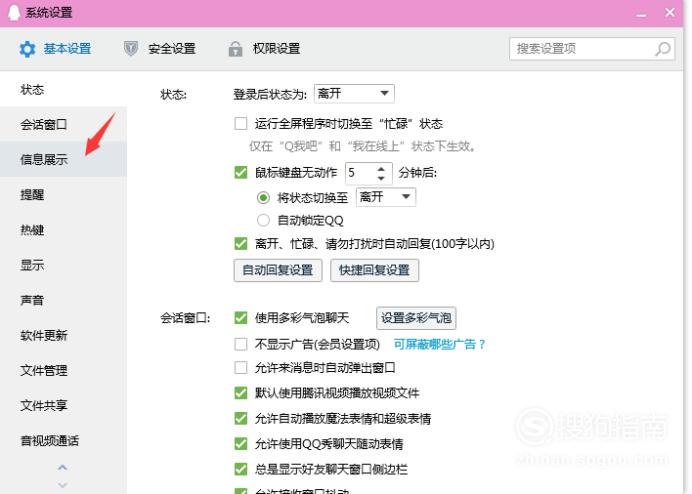Click the sidebar scroll-down chevron

pos(63,485)
